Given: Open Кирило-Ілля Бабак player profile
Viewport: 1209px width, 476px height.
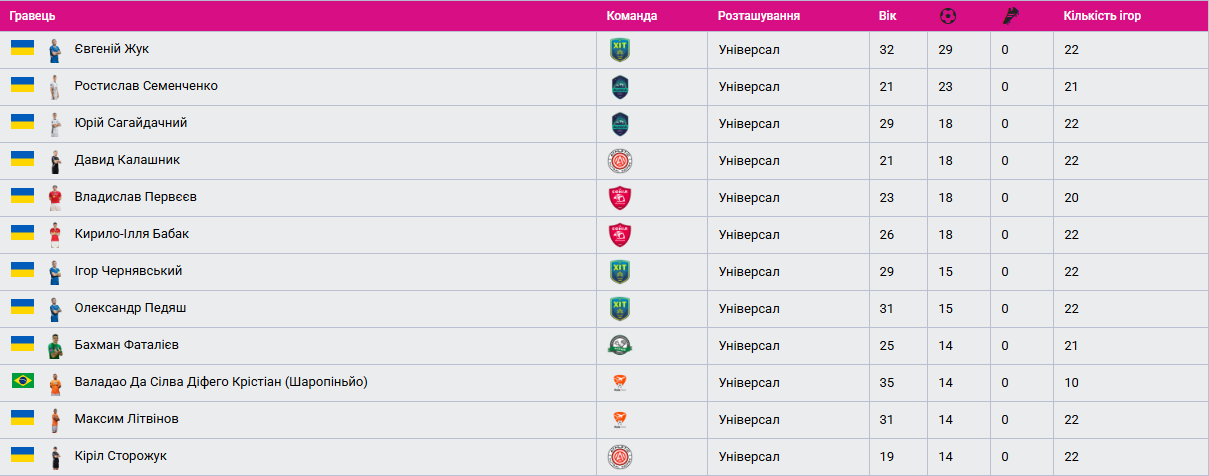Looking at the screenshot, I should (131, 234).
